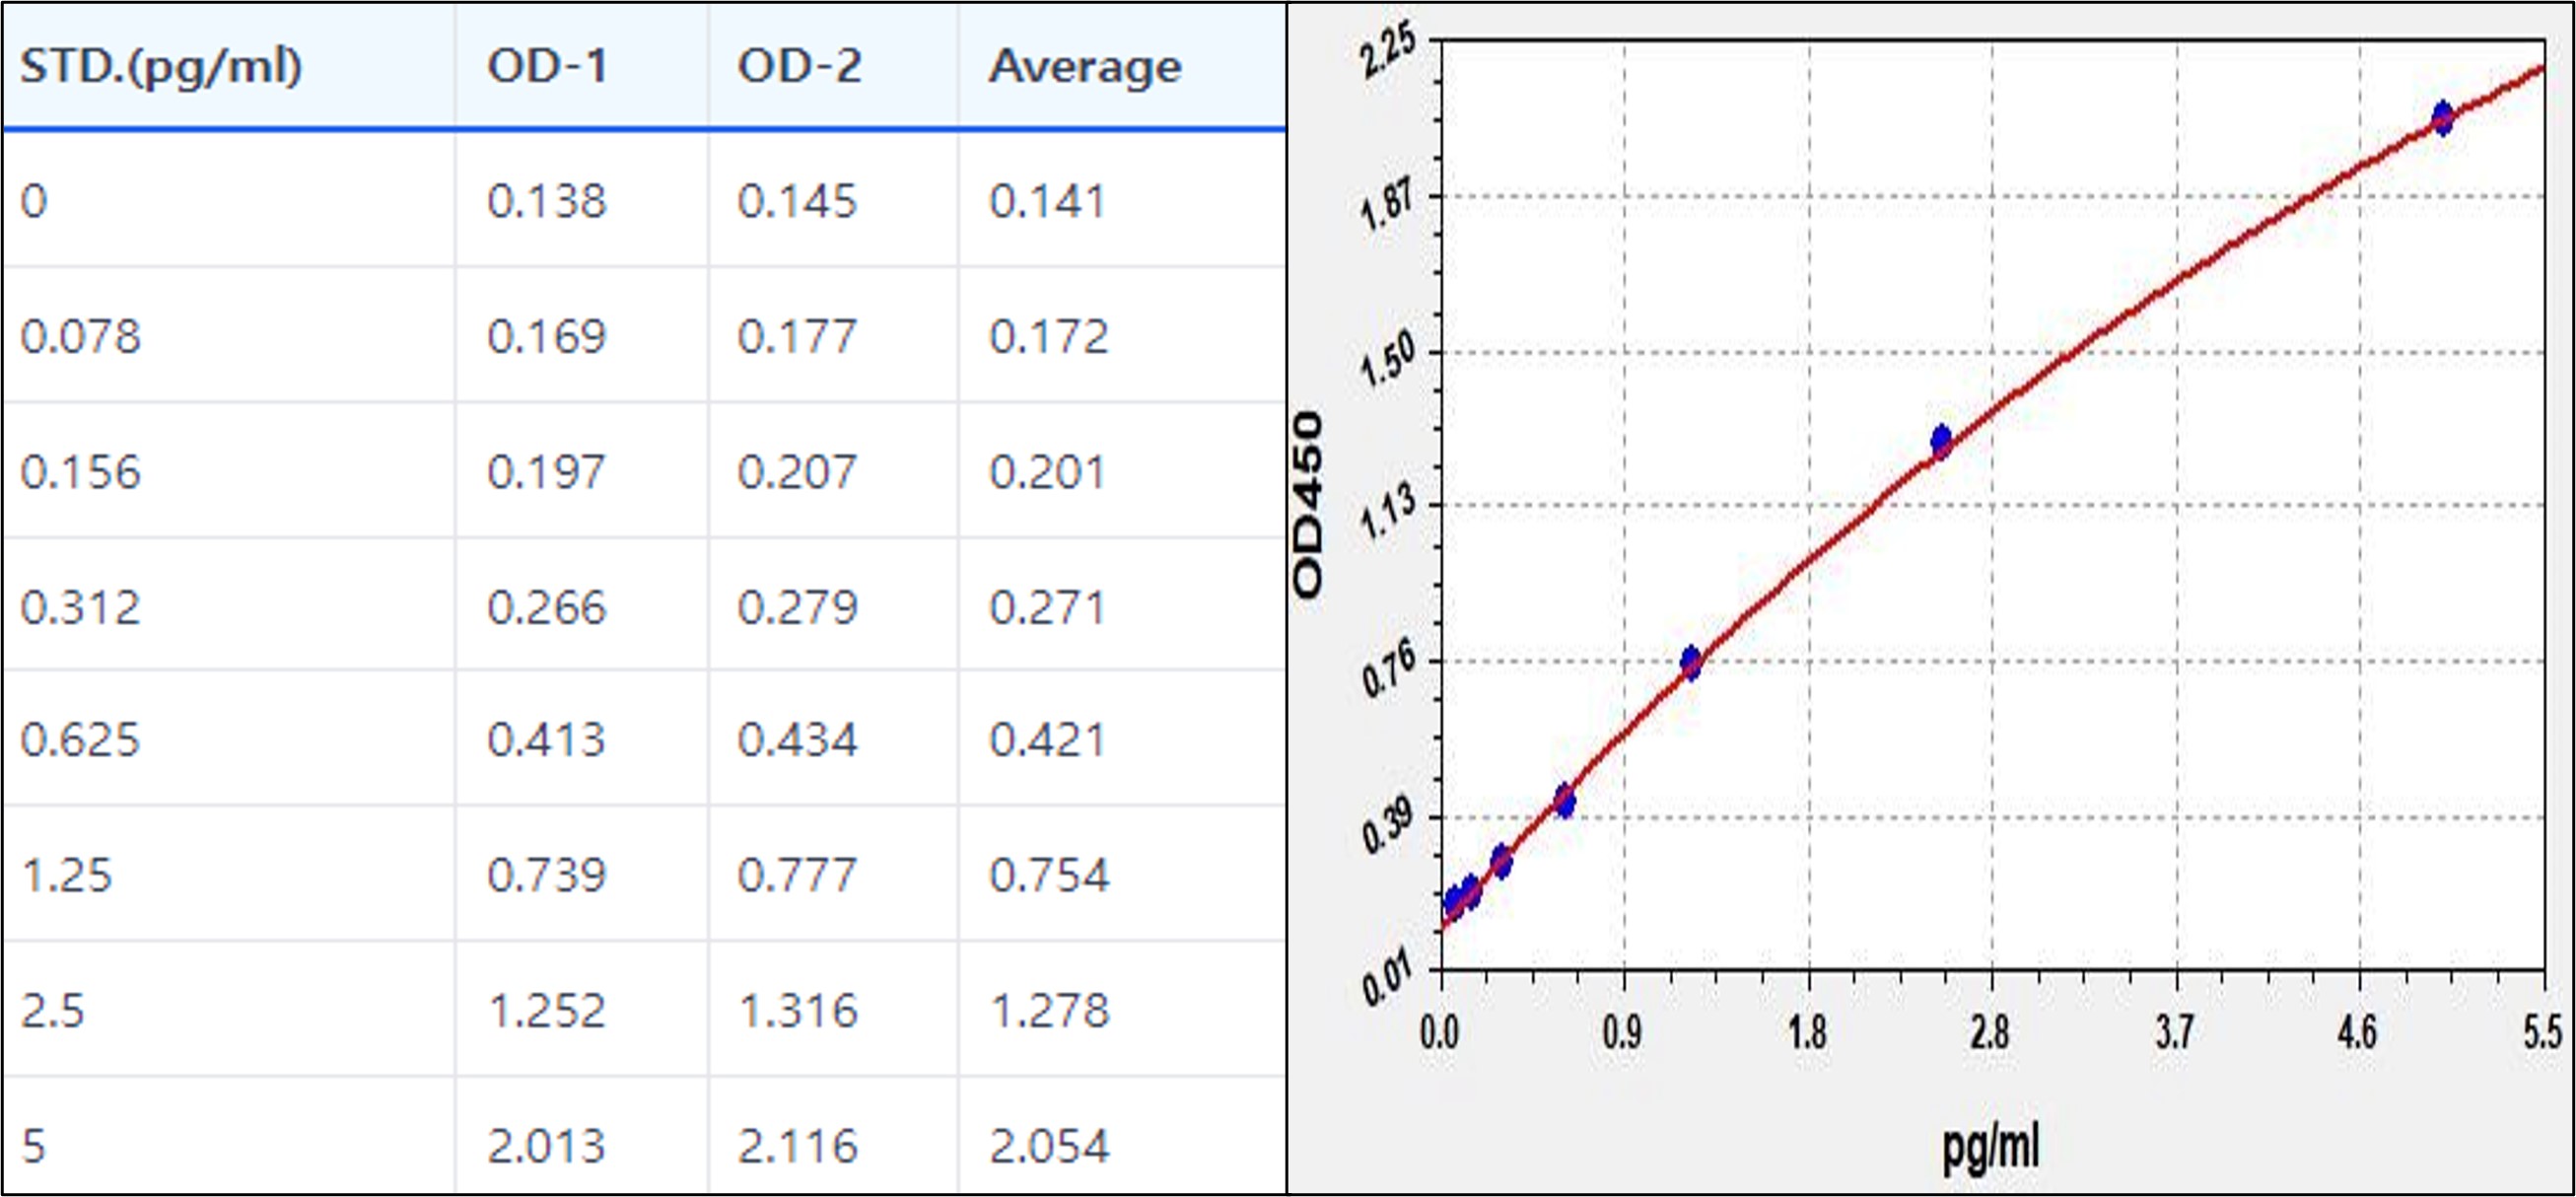Click the Average column header

[1085, 67]
